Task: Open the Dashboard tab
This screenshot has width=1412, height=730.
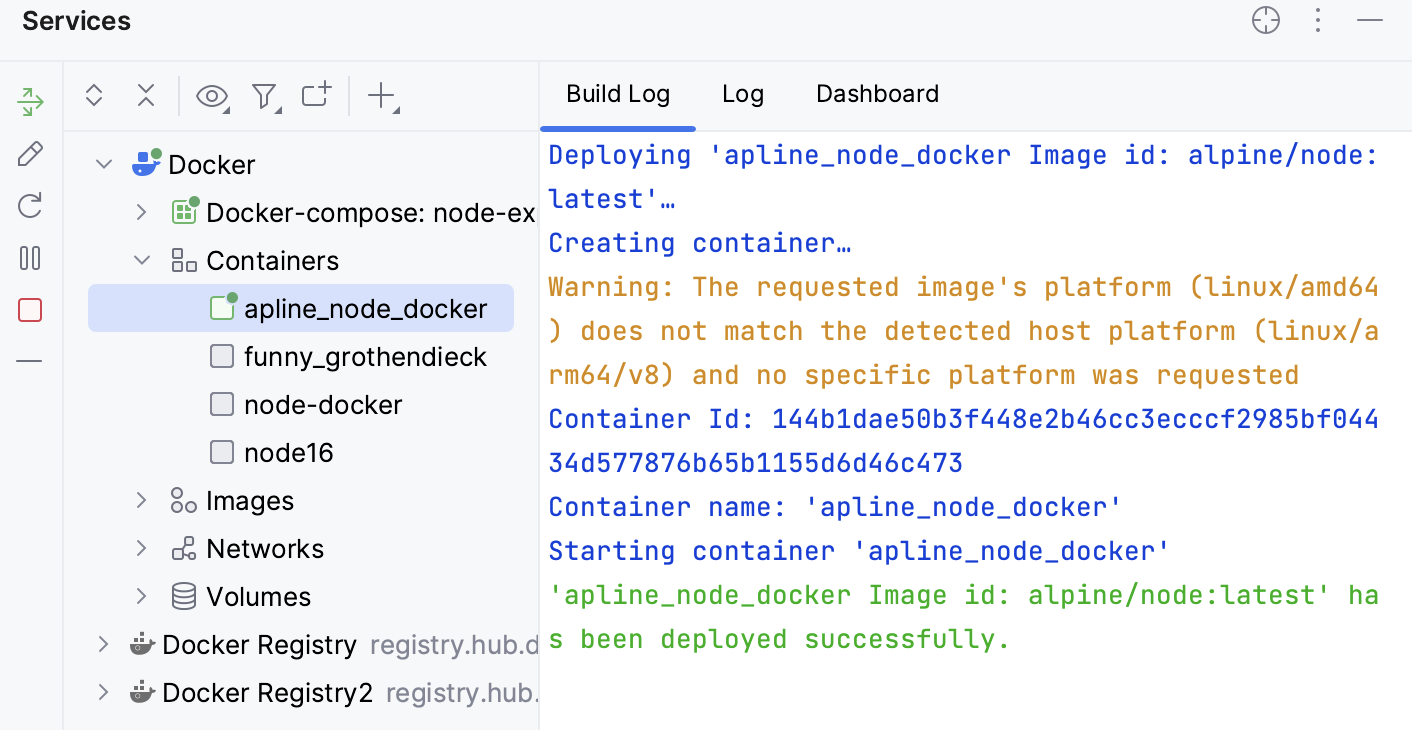Action: point(877,93)
